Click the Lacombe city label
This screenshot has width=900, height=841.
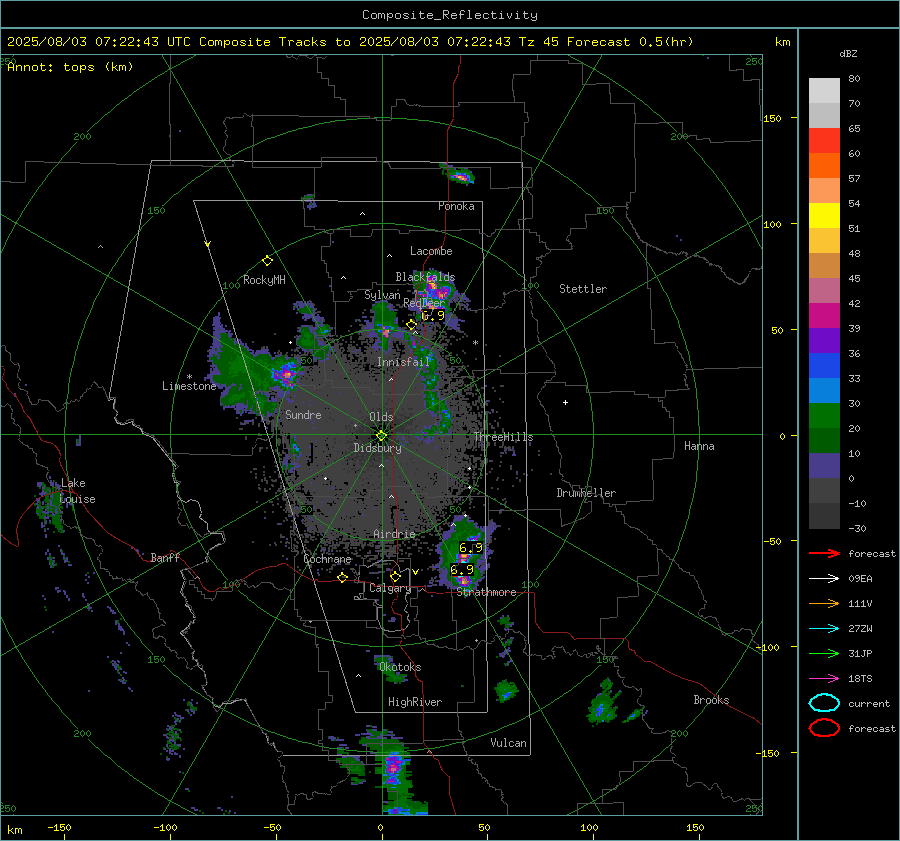tap(431, 251)
